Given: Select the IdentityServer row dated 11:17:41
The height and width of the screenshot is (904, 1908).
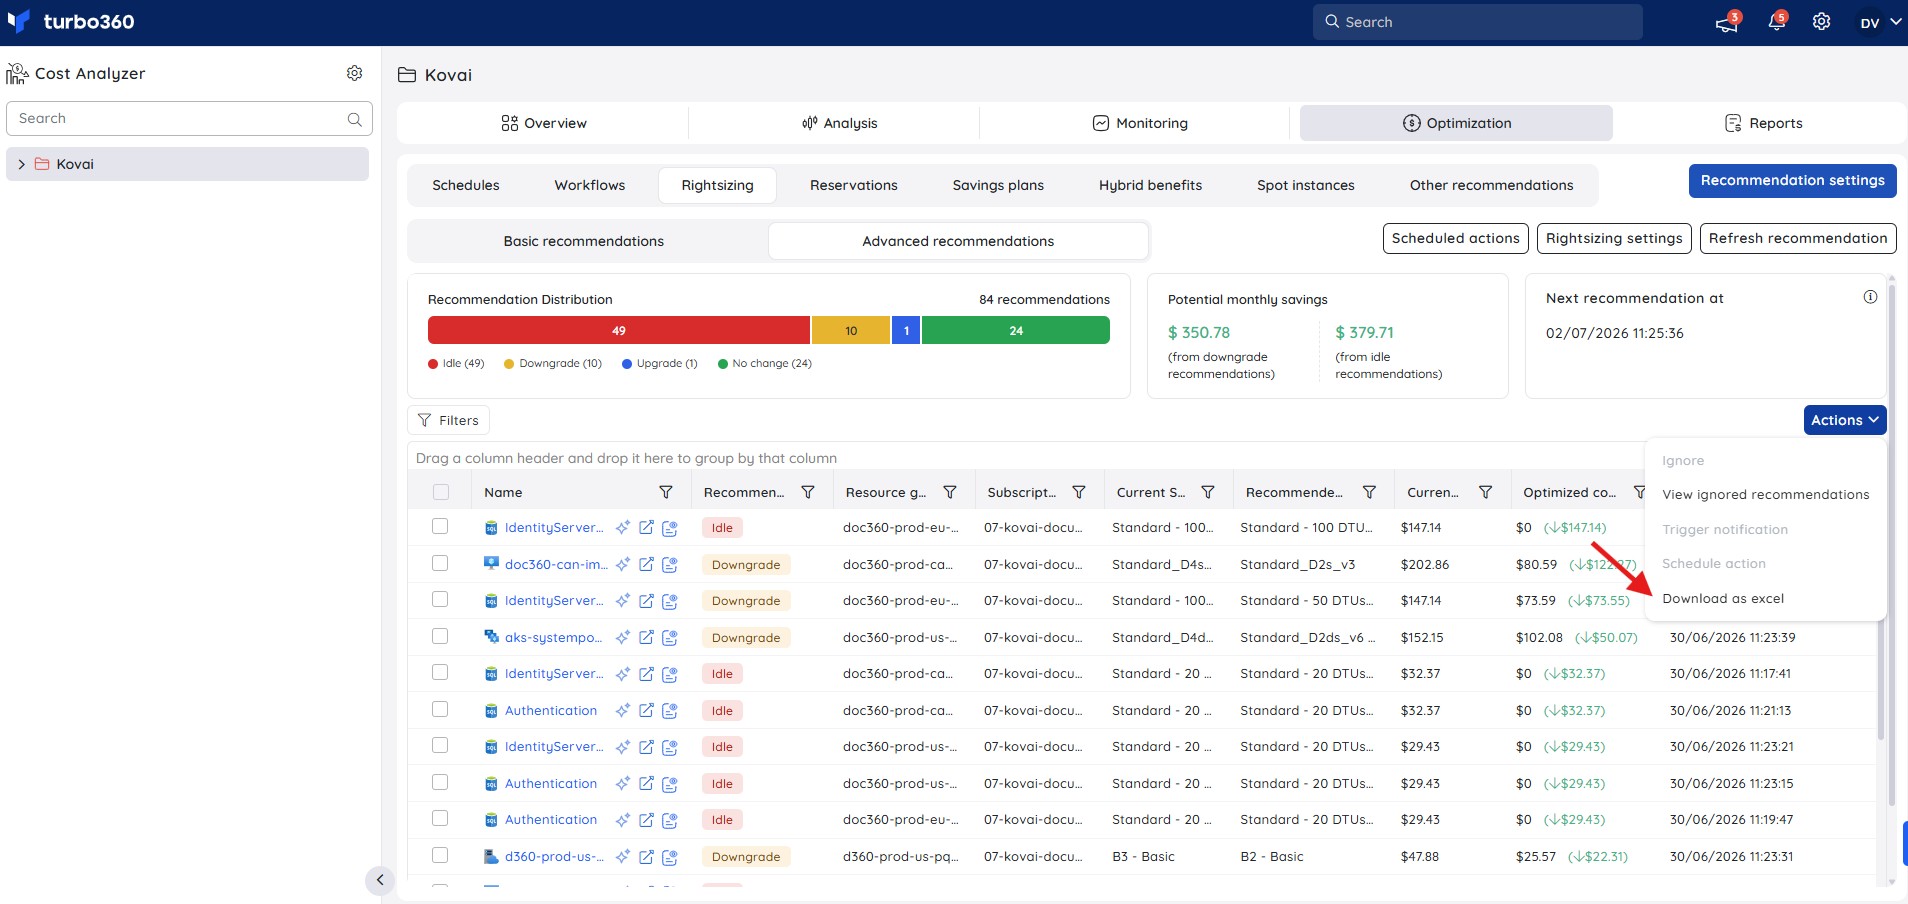Looking at the screenshot, I should pos(440,672).
